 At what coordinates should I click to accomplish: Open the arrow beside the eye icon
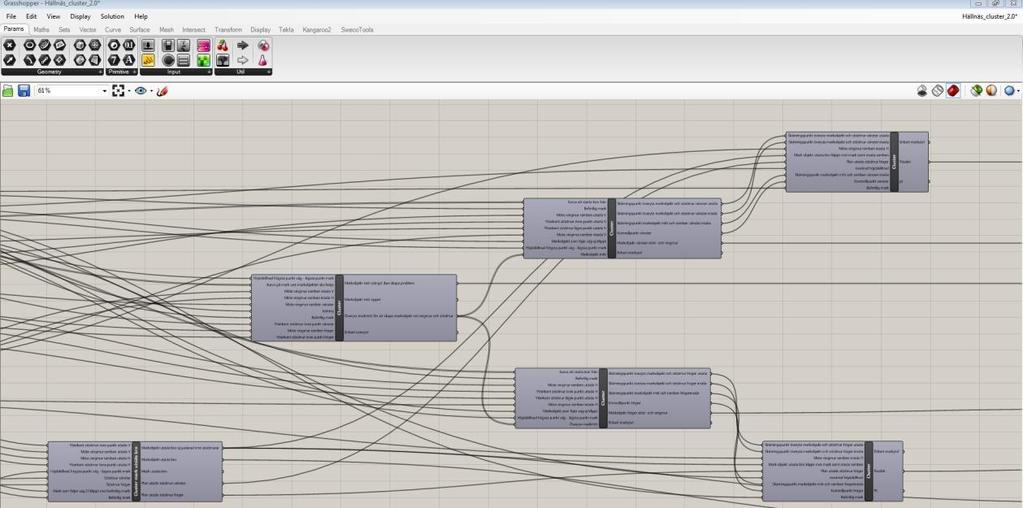pyautogui.click(x=151, y=91)
